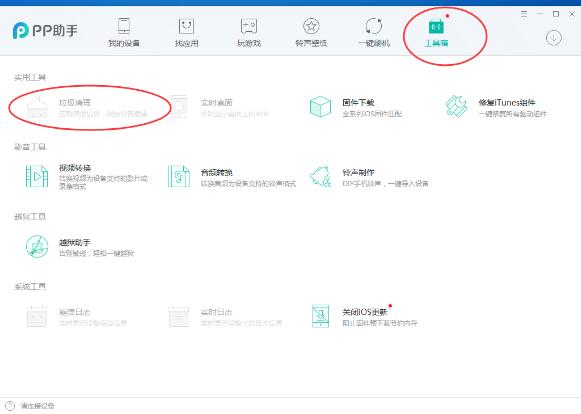Open the 音频转换 audio convert icon

point(179,176)
